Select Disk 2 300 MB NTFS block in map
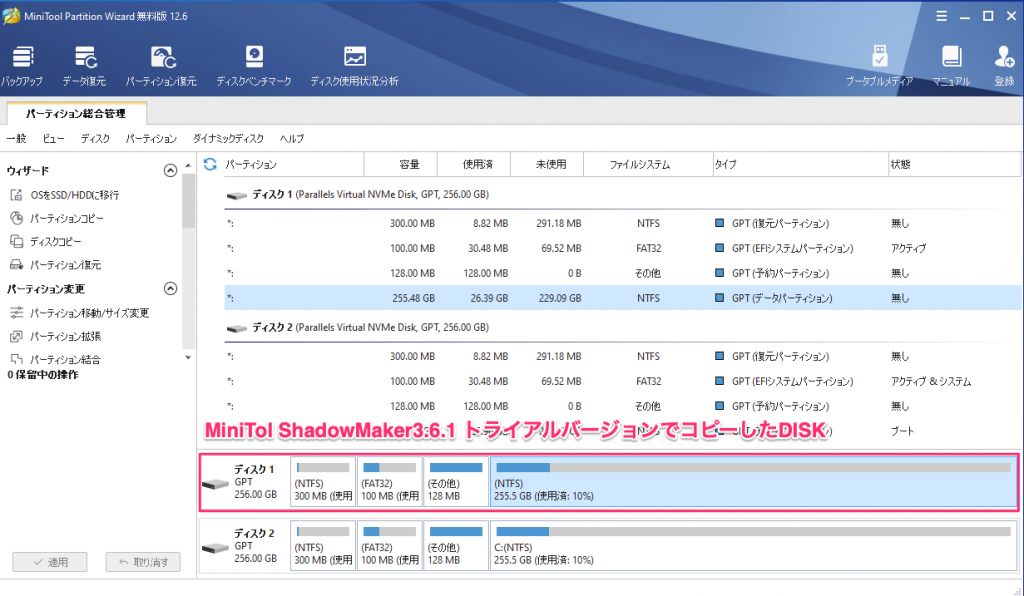The image size is (1024, 596). click(x=323, y=546)
